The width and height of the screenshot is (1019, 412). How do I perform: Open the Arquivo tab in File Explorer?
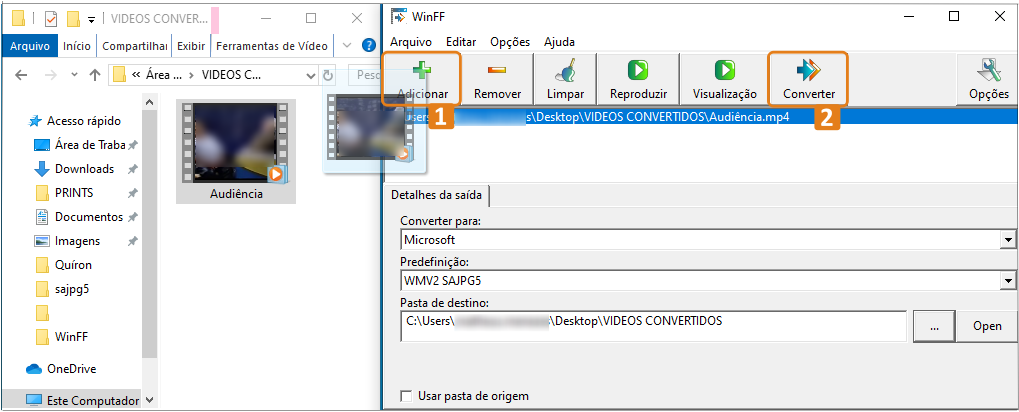point(30,46)
